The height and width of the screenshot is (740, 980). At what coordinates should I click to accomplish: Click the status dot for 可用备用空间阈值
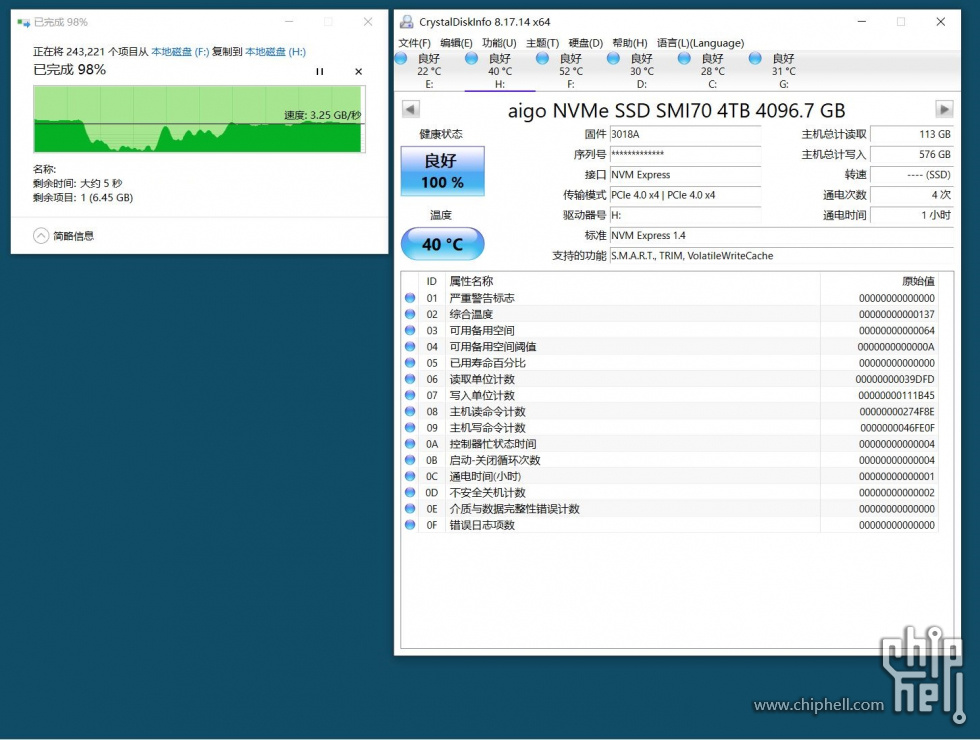[x=410, y=347]
